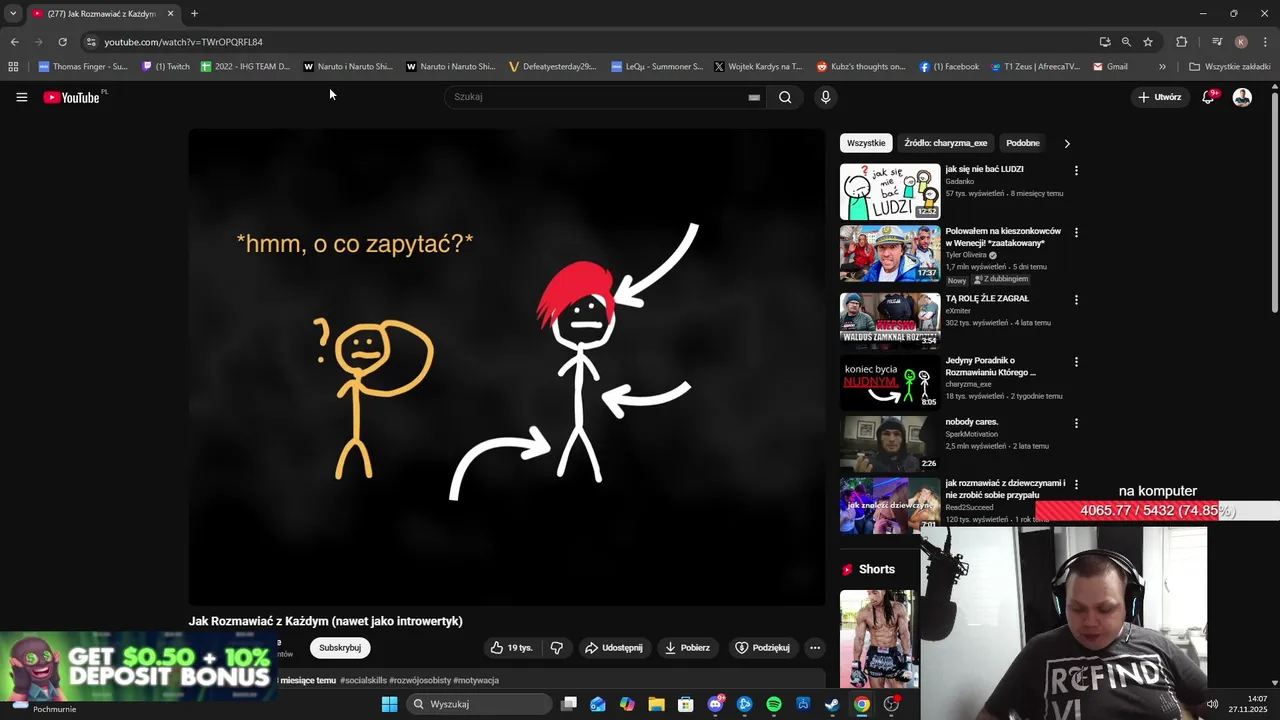Click the #socialskills hashtag
Viewport: 1280px width, 720px height.
(363, 680)
